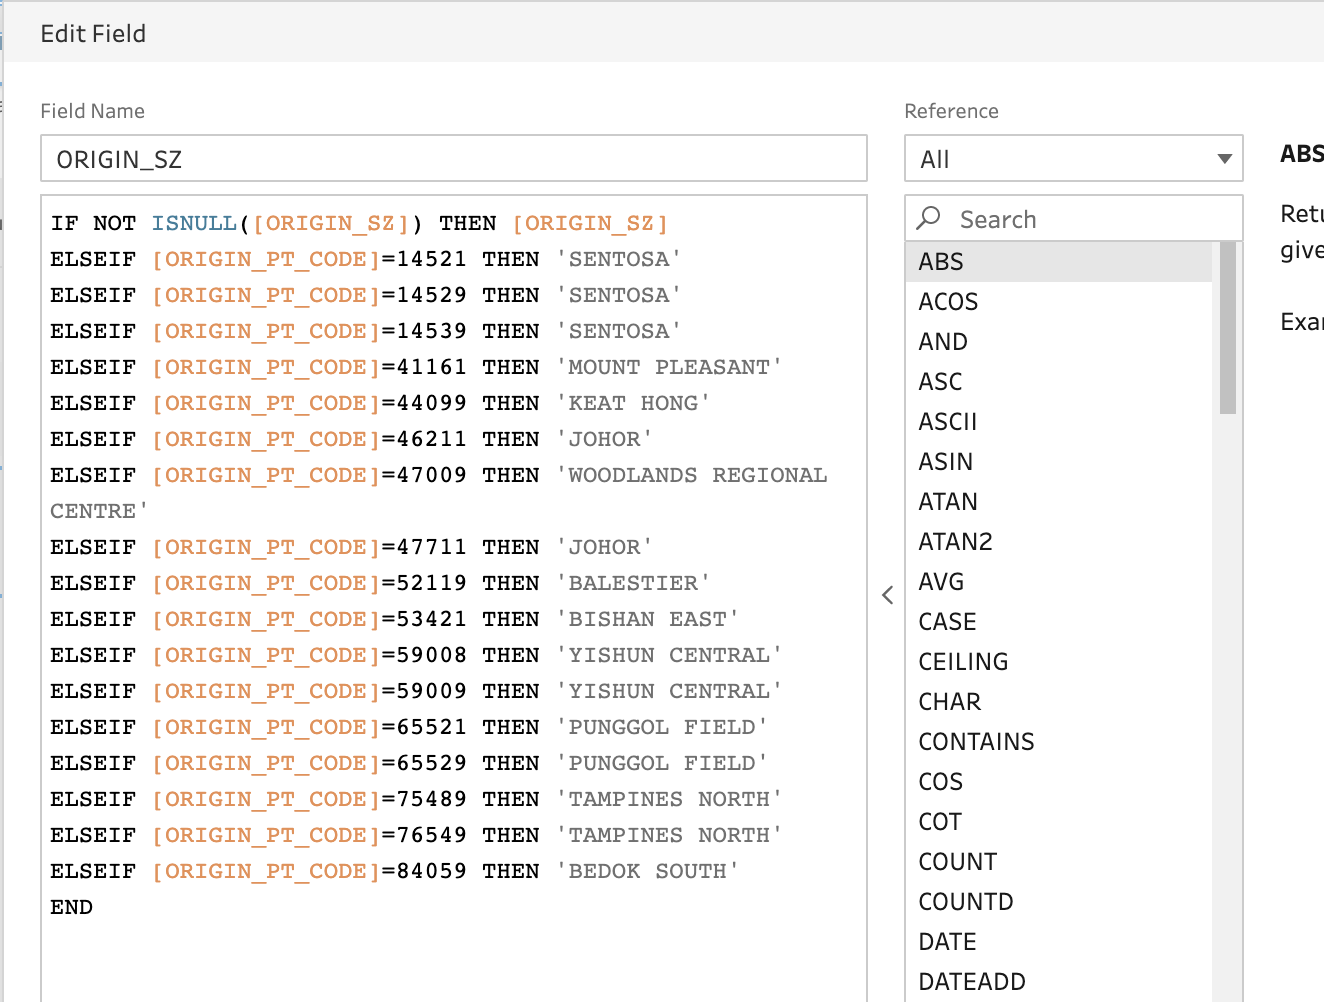This screenshot has height=1002, width=1324.
Task: Choose CASE in the function list
Action: pos(947,622)
